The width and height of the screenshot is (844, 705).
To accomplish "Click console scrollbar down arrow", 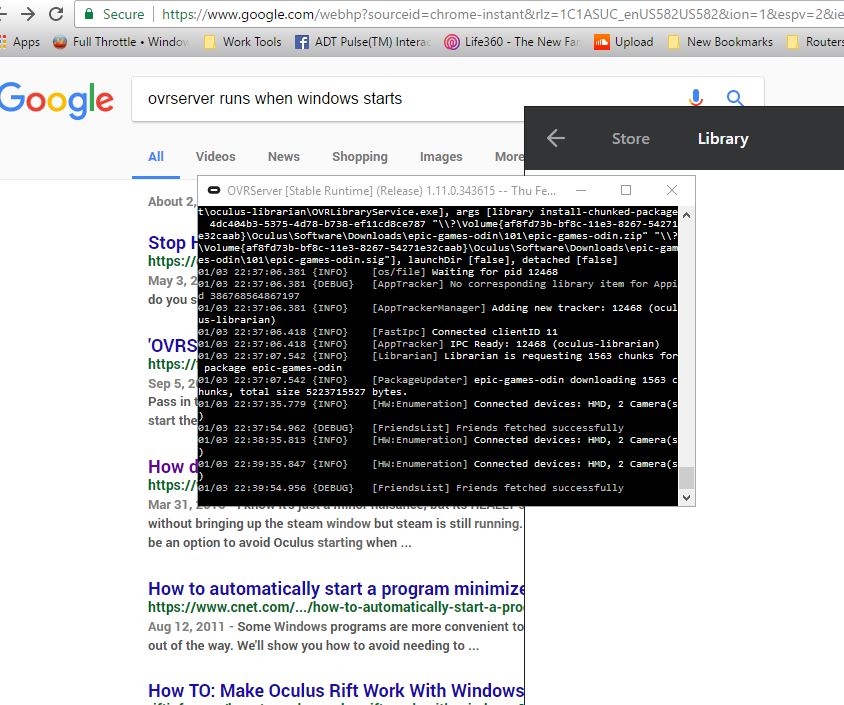I will pyautogui.click(x=686, y=498).
